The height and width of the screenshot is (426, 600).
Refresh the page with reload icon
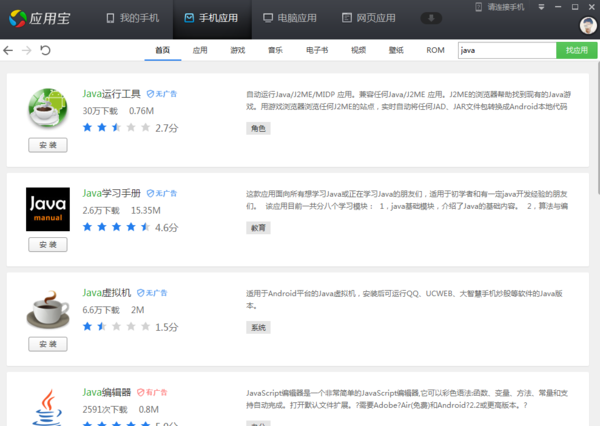[45, 50]
